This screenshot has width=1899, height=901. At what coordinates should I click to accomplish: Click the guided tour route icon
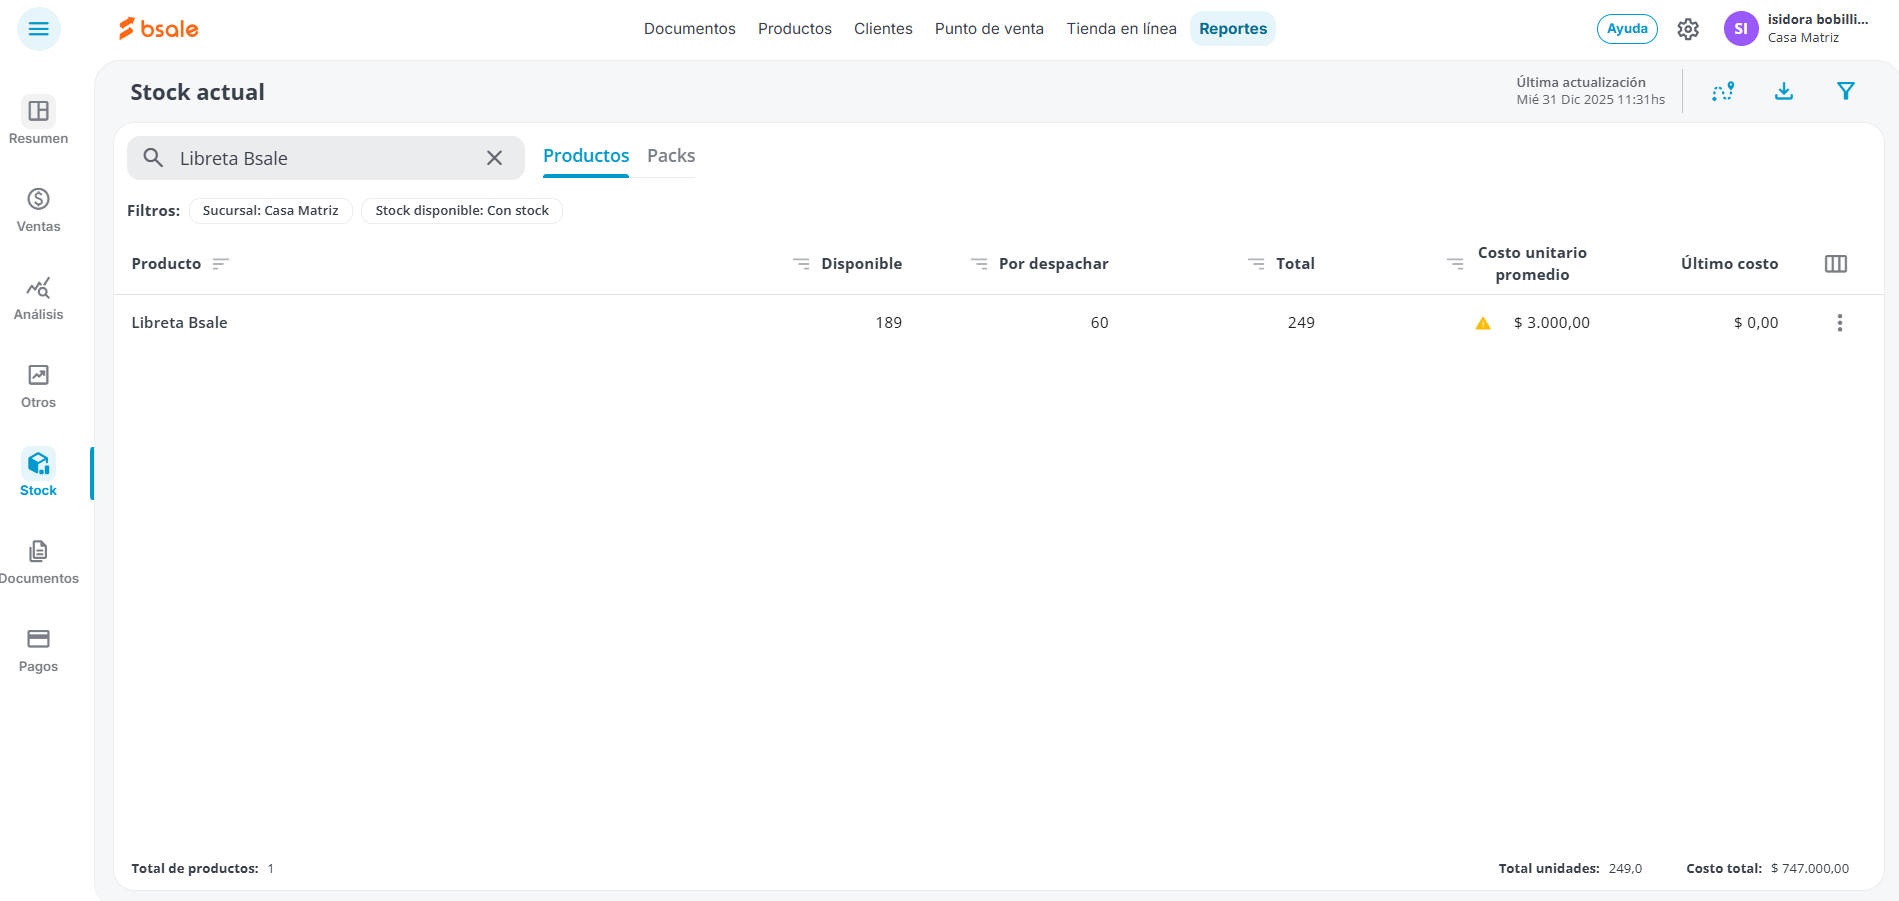coord(1723,91)
